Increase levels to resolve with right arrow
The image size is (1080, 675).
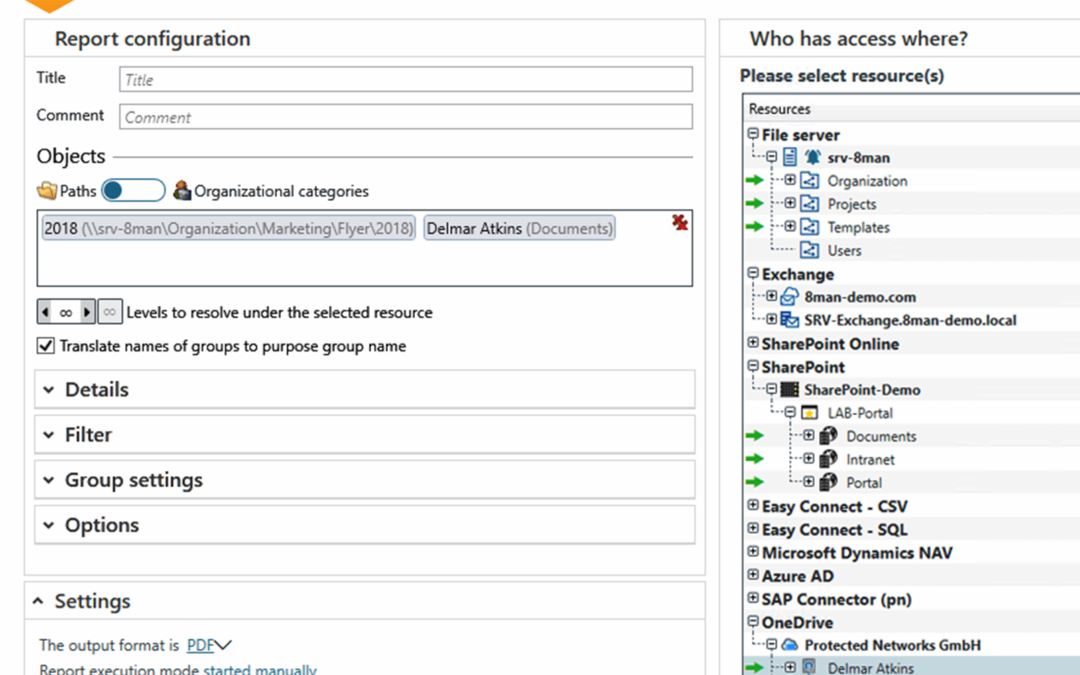pyautogui.click(x=87, y=312)
